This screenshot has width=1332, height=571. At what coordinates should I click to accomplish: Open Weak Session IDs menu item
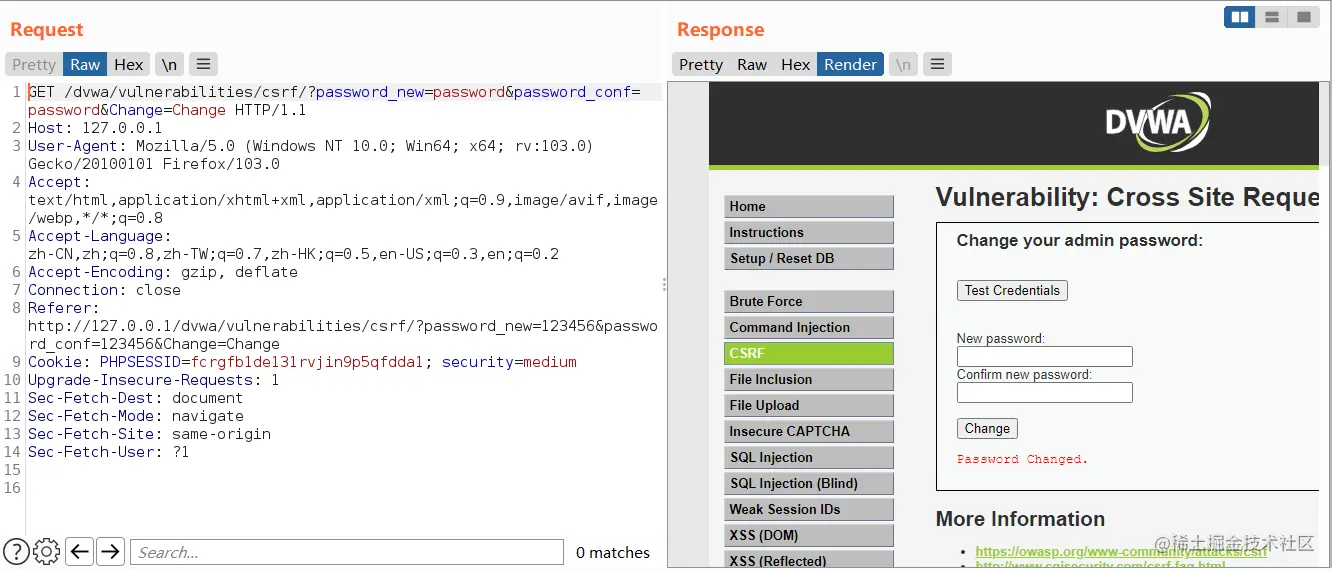coord(808,509)
